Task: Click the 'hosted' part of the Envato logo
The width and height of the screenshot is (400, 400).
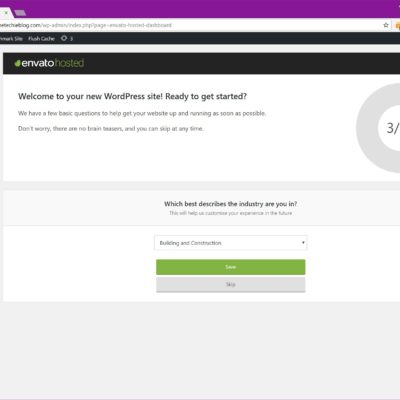Action: 69,63
